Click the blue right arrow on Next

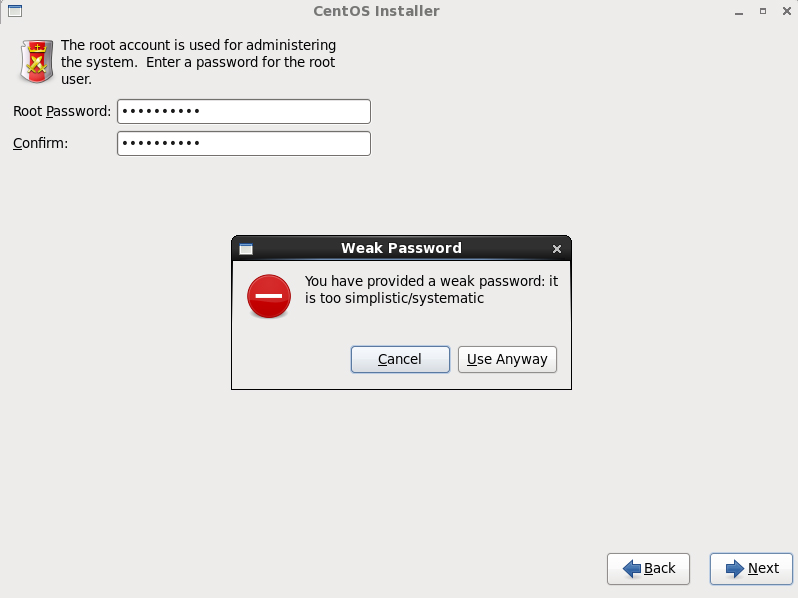(x=735, y=568)
